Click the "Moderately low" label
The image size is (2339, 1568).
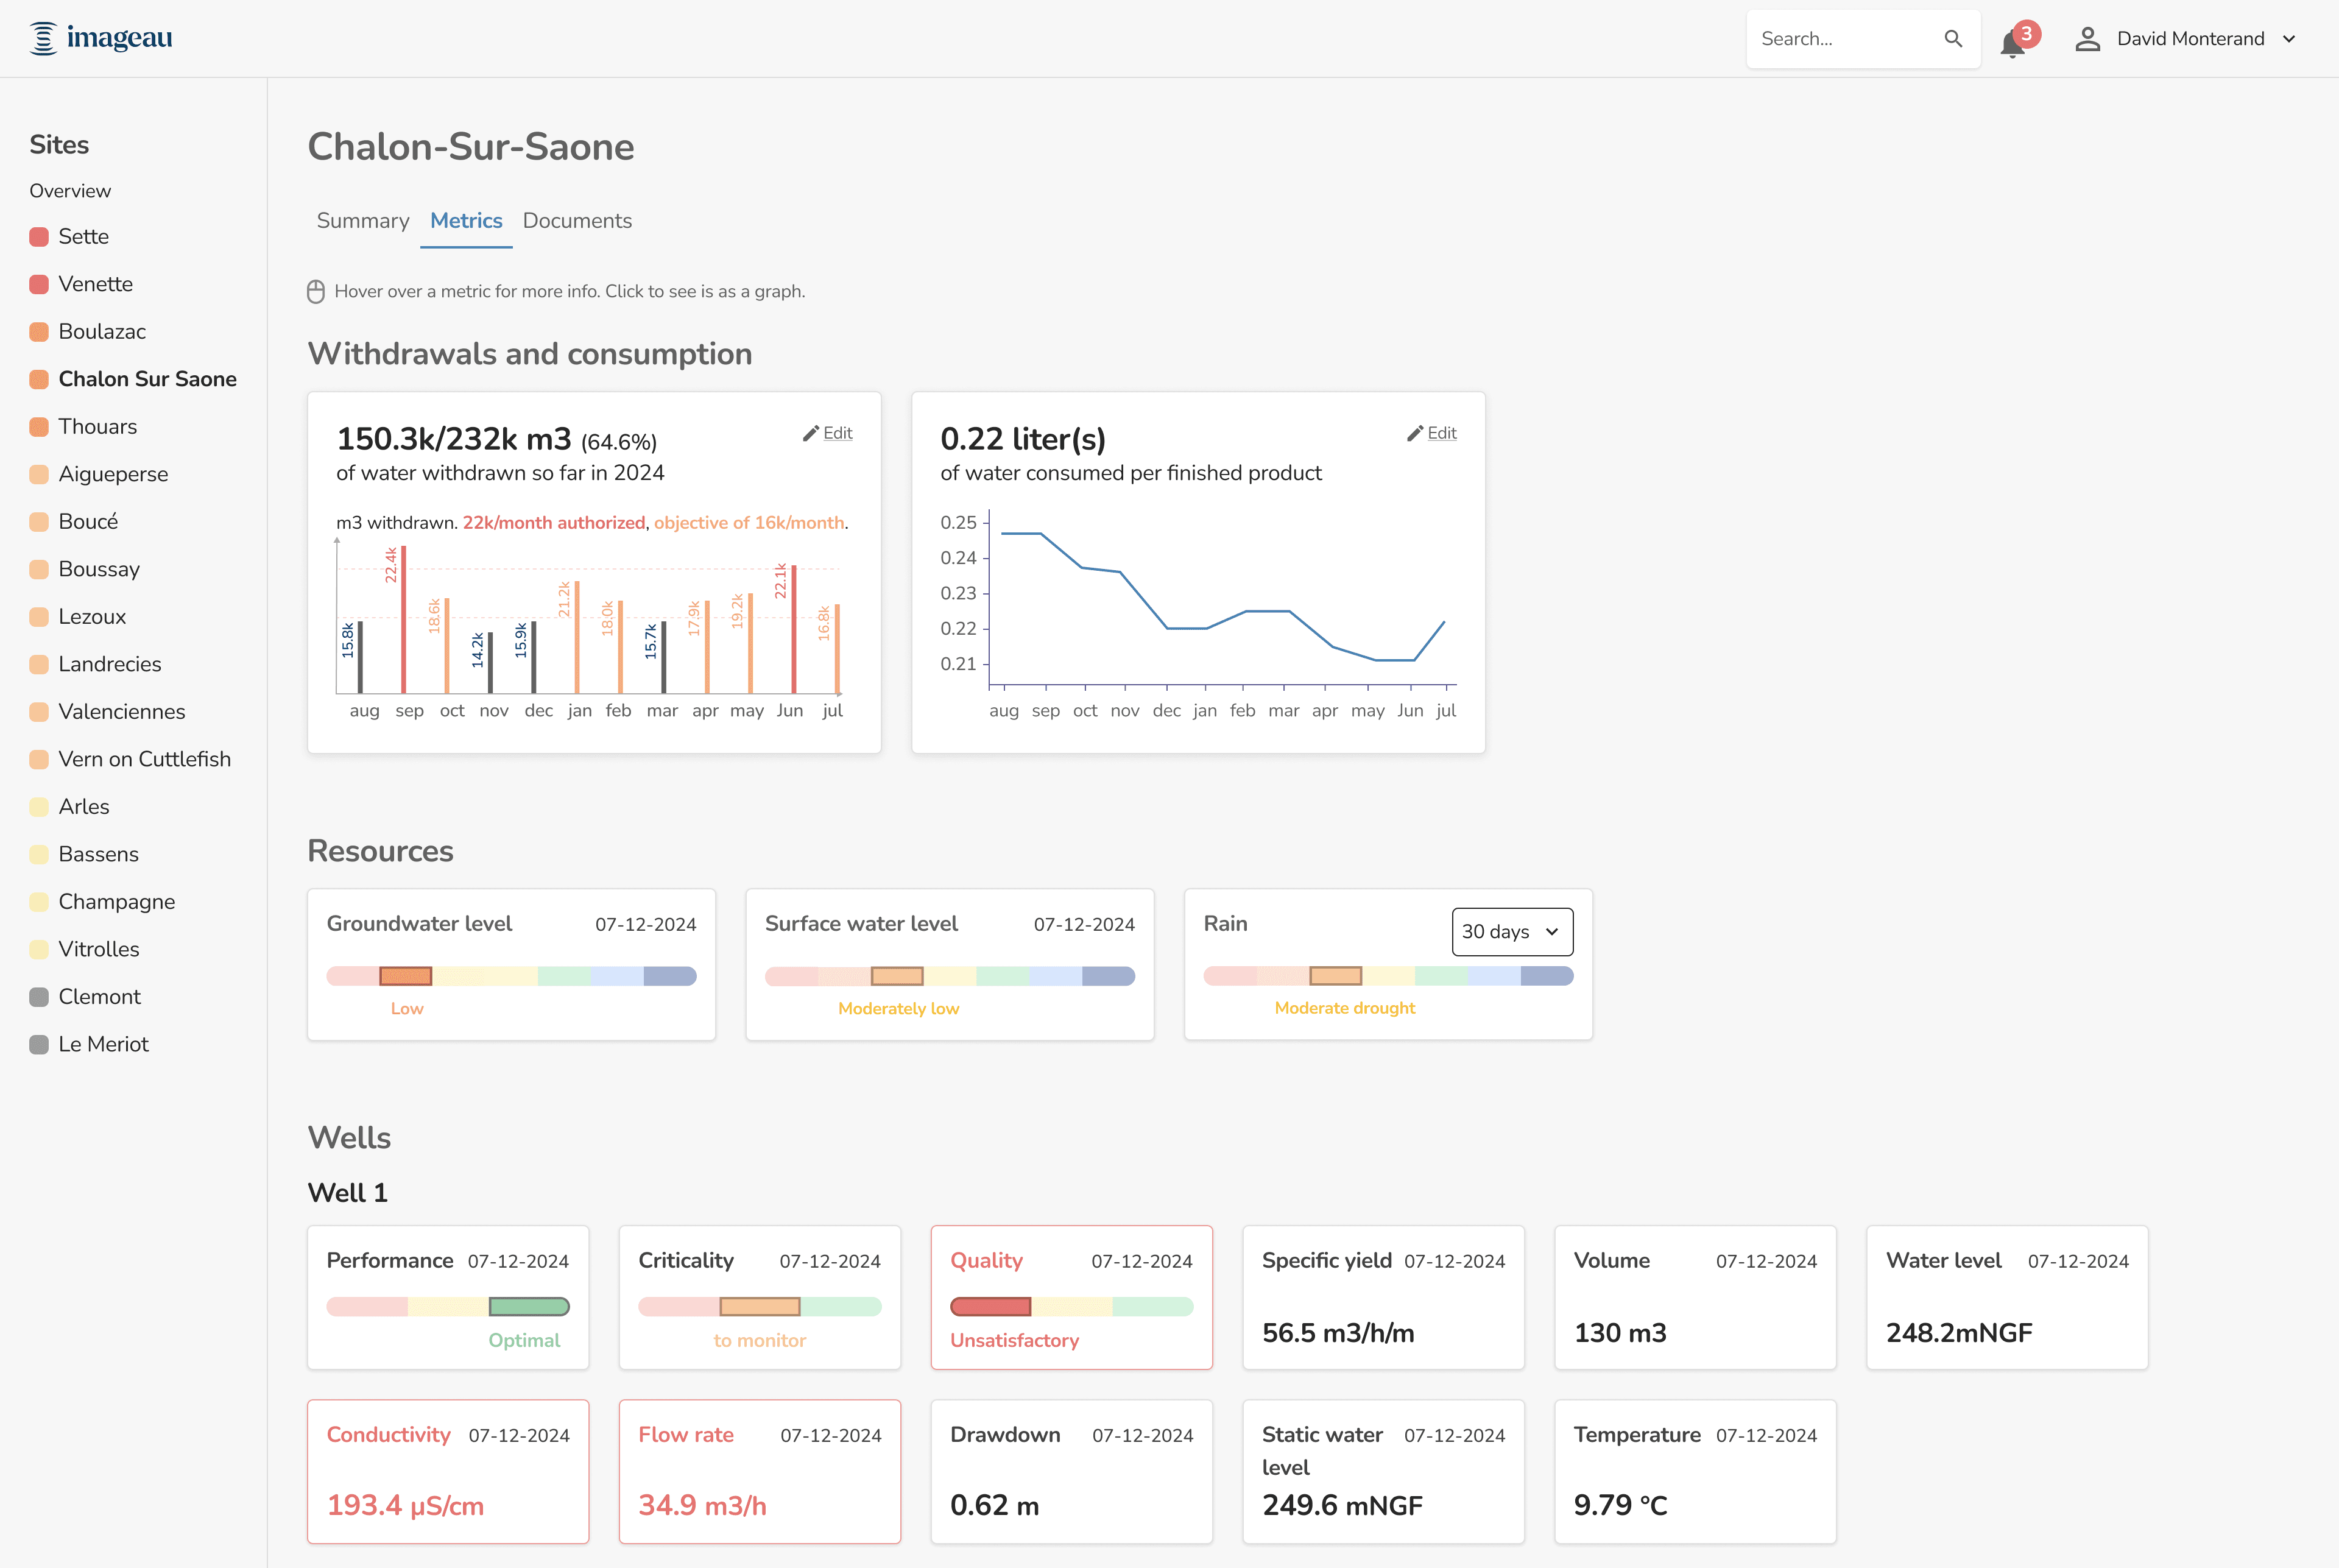(x=899, y=1009)
